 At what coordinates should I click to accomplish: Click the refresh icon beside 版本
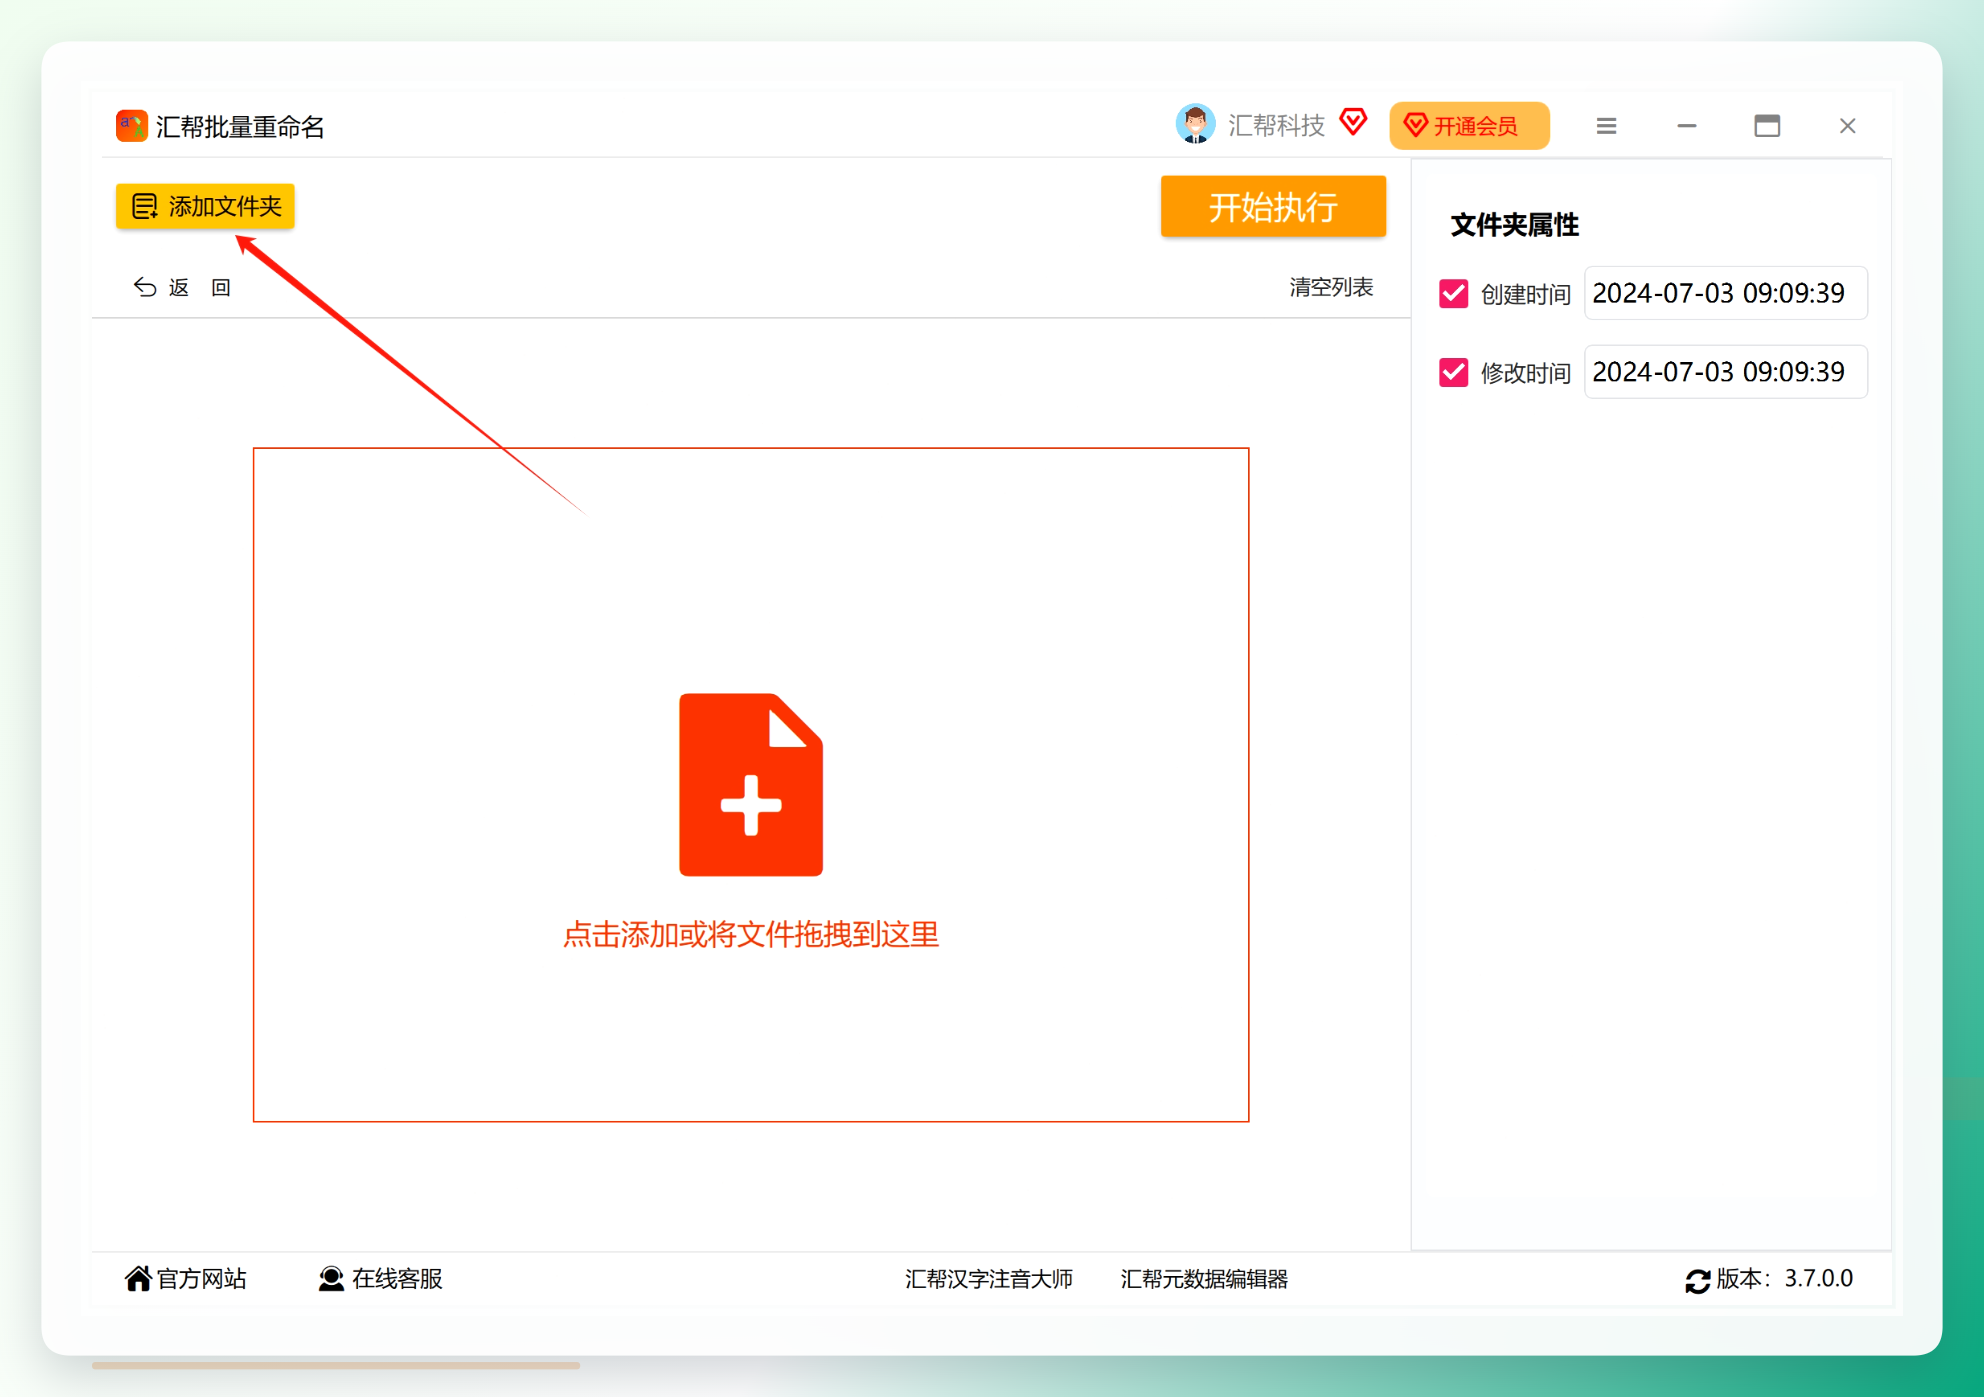pos(1697,1281)
